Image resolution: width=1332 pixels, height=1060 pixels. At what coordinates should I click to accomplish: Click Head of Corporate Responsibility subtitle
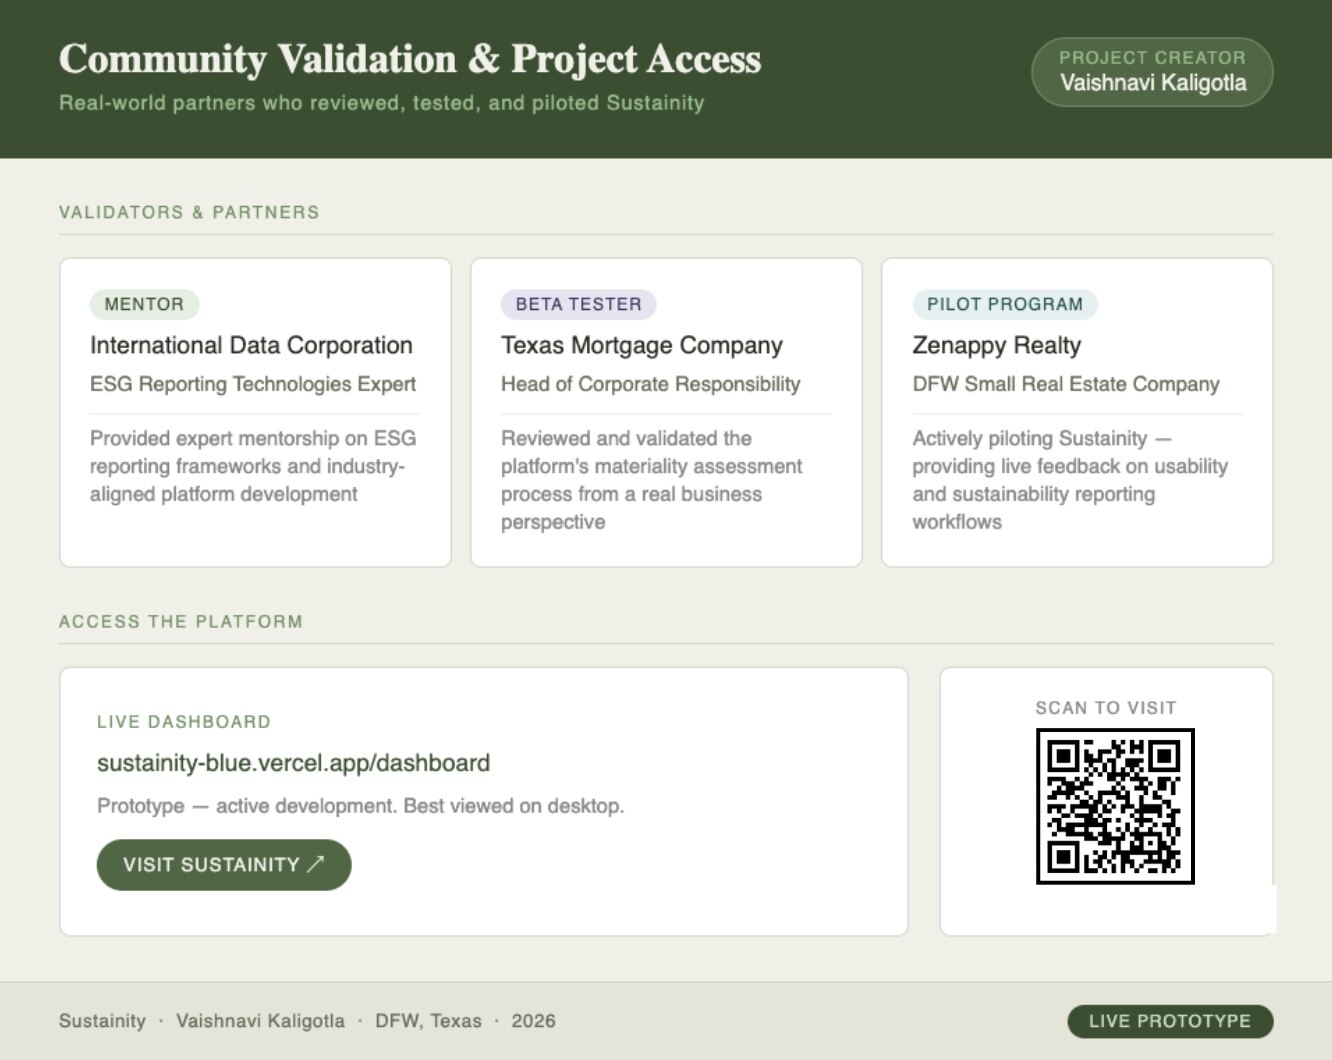[651, 384]
